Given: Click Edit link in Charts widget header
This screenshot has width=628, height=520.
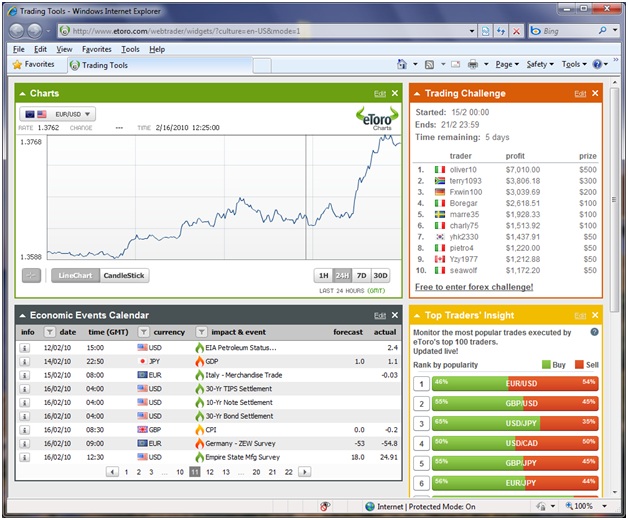Looking at the screenshot, I should coord(380,94).
